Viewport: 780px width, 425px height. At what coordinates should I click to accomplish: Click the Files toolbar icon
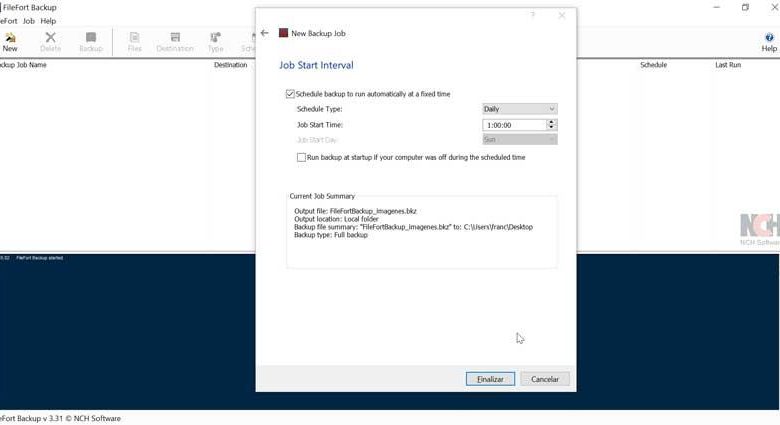click(134, 42)
